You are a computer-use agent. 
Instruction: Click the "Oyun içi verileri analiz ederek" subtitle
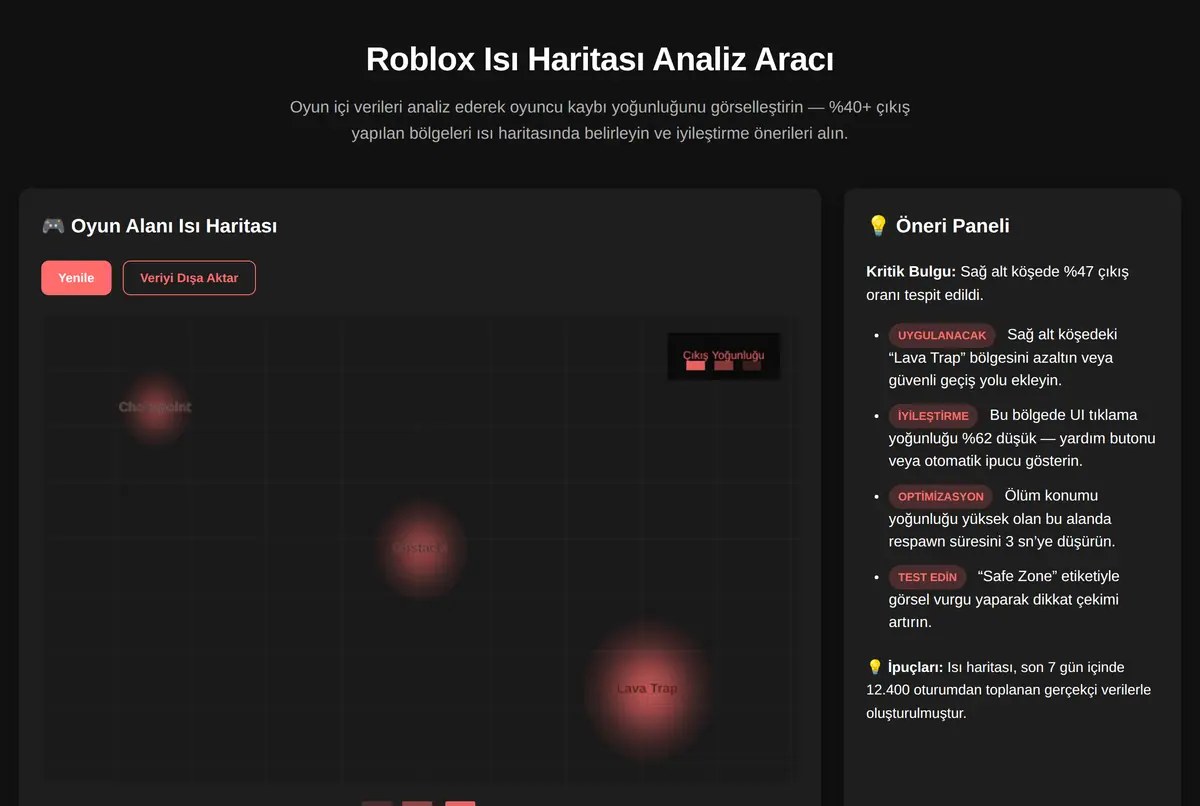600,120
